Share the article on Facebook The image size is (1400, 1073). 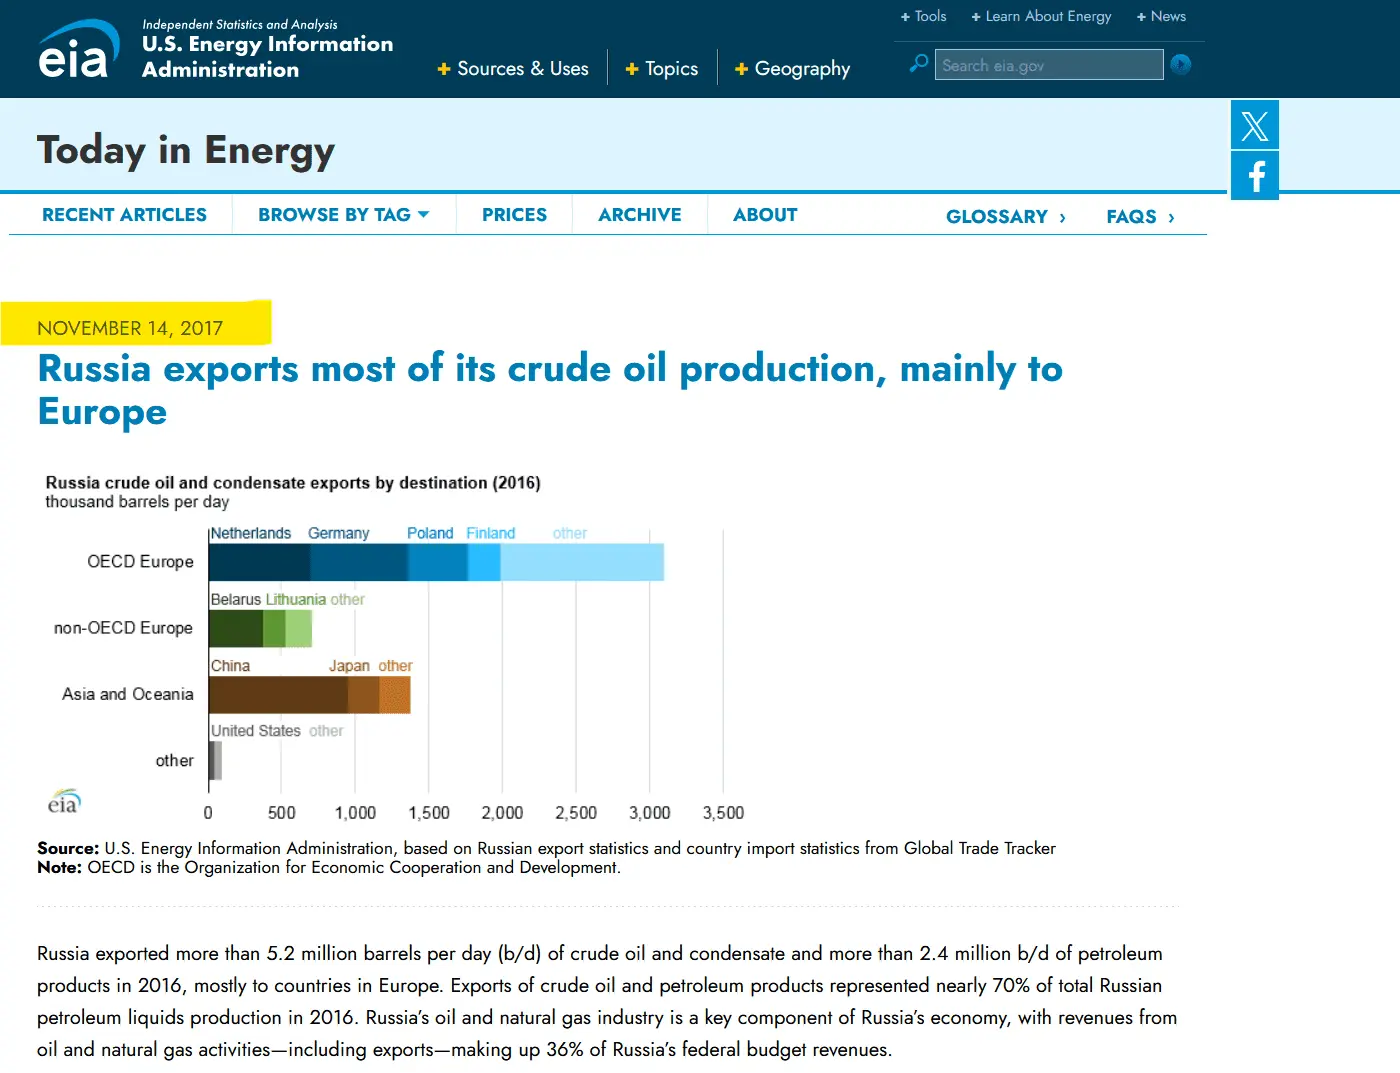coord(1255,176)
